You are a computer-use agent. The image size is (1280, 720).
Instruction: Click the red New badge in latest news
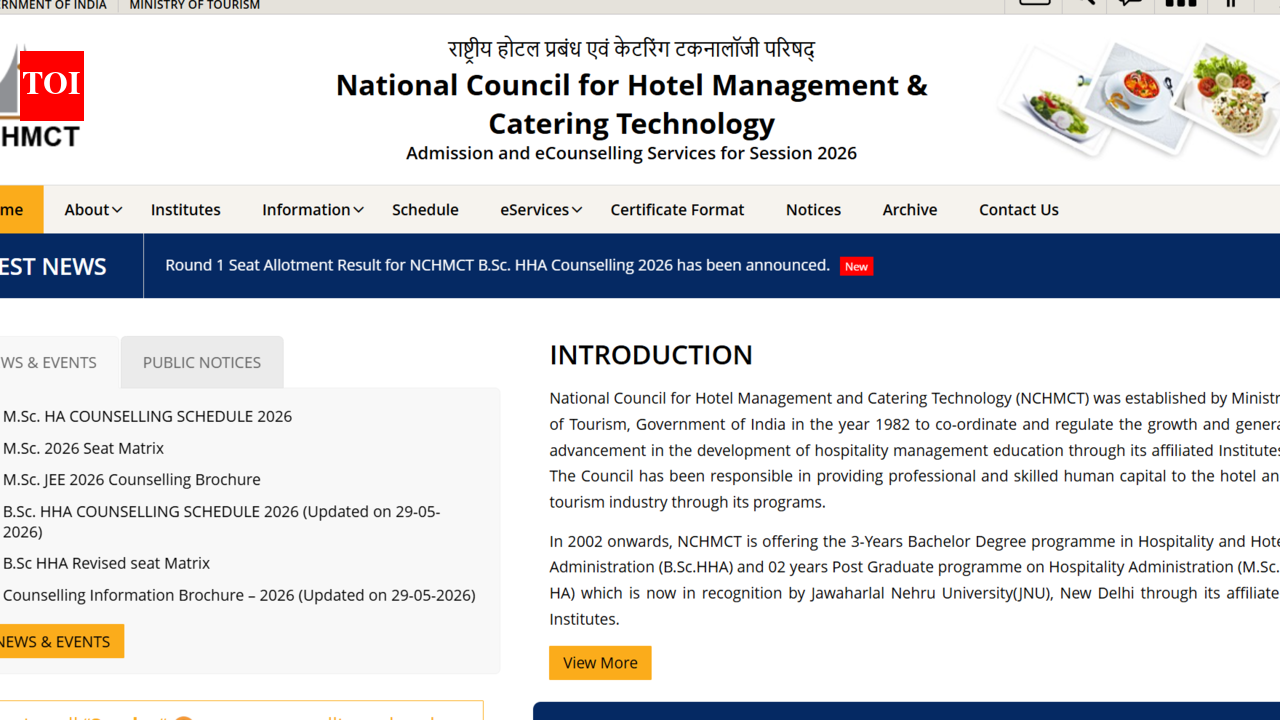(856, 266)
